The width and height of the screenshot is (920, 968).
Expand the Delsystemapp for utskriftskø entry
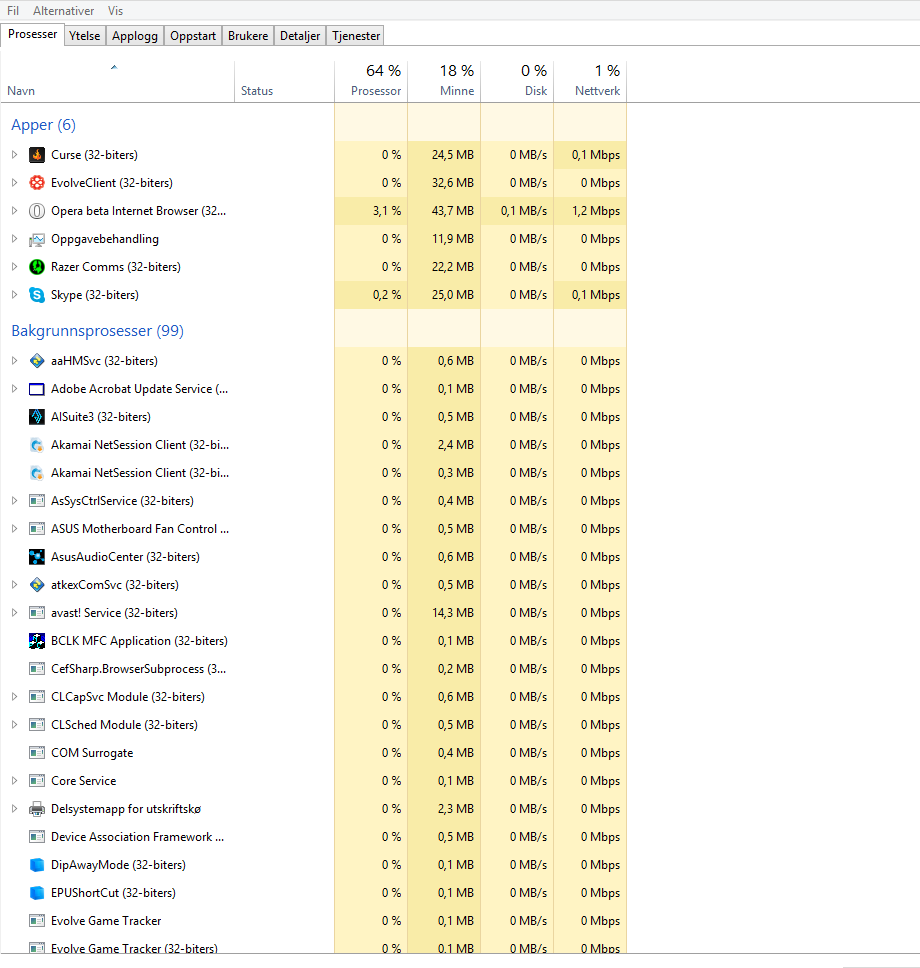14,809
